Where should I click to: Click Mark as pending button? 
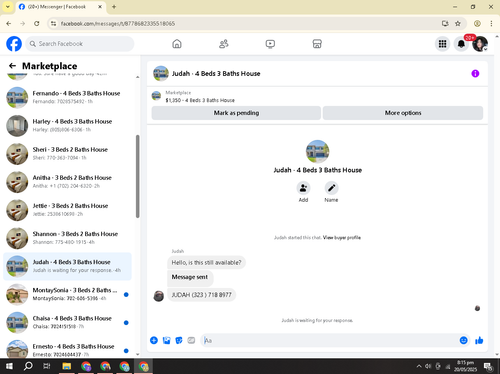pyautogui.click(x=236, y=113)
